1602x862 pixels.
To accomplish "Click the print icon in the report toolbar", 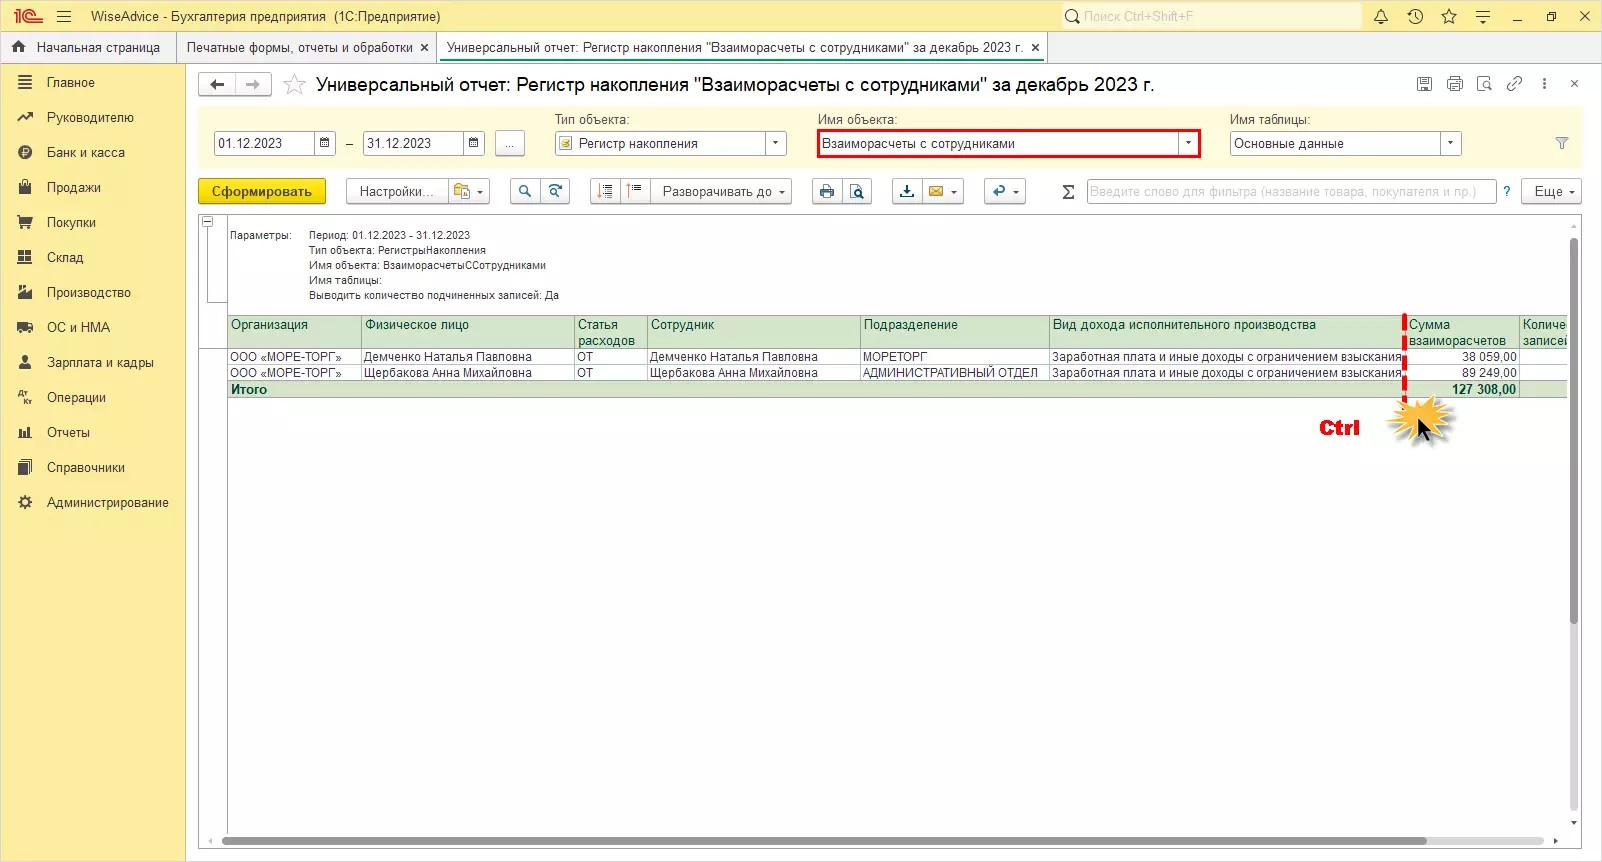I will coord(826,192).
